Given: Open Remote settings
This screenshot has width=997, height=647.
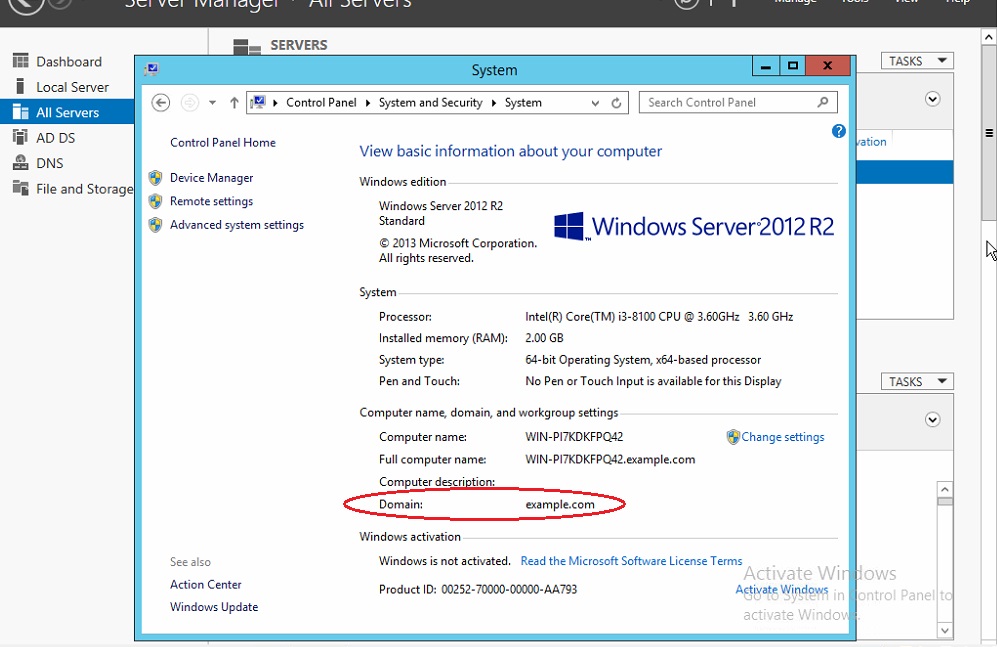Looking at the screenshot, I should tap(211, 201).
